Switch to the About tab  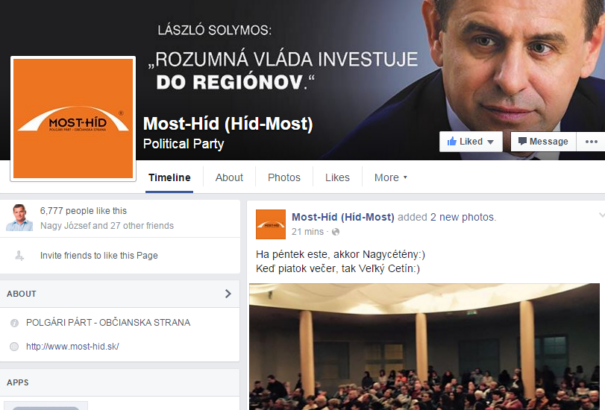point(229,177)
